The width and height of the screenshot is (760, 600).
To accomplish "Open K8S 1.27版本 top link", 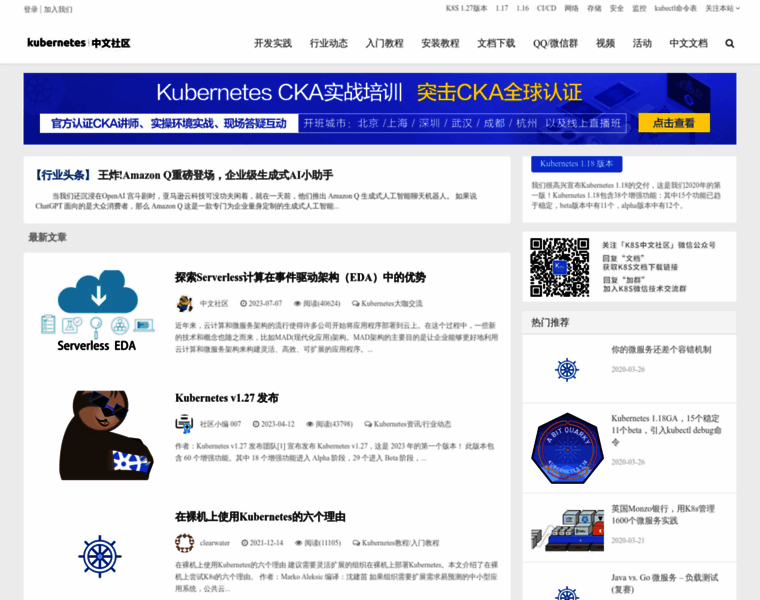I will 466,8.
